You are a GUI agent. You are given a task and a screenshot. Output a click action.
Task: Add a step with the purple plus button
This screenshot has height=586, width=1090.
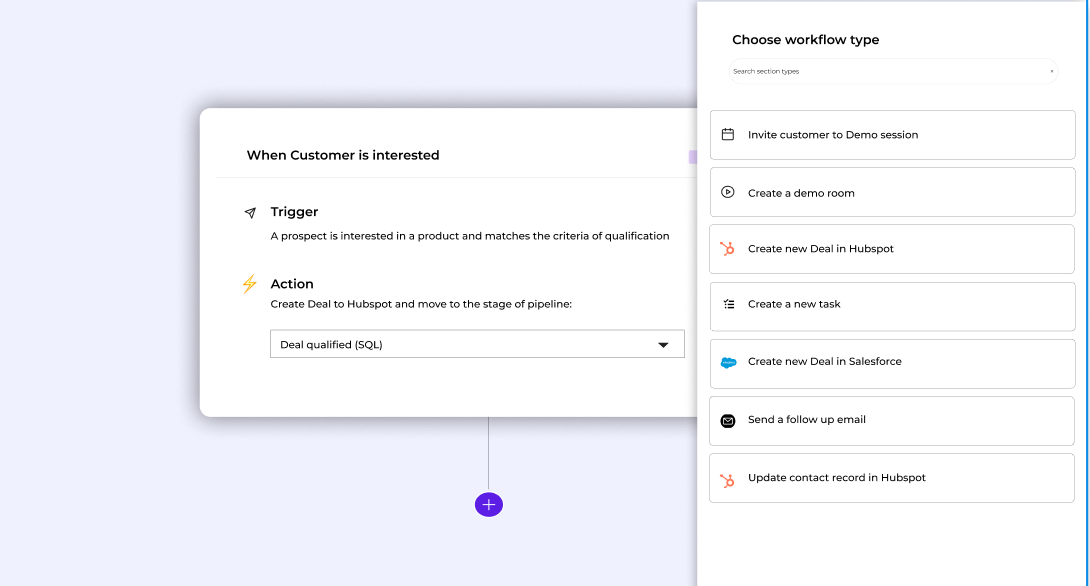coord(489,505)
